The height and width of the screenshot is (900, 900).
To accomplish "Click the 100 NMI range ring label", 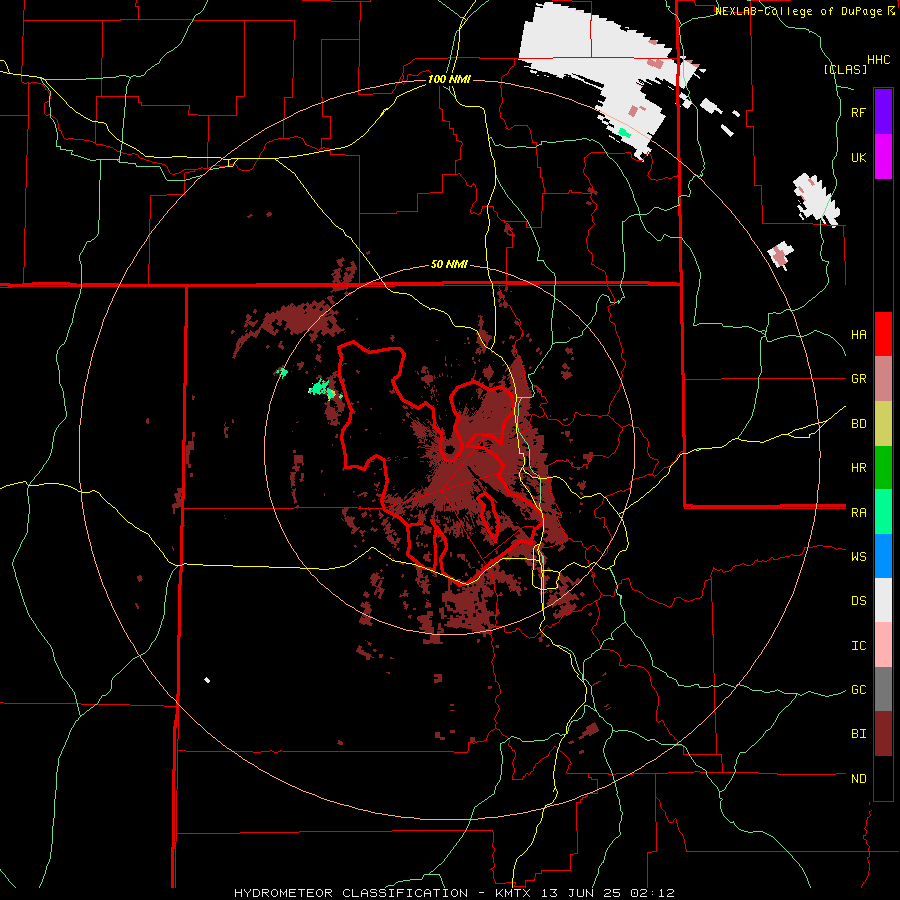I will point(449,79).
